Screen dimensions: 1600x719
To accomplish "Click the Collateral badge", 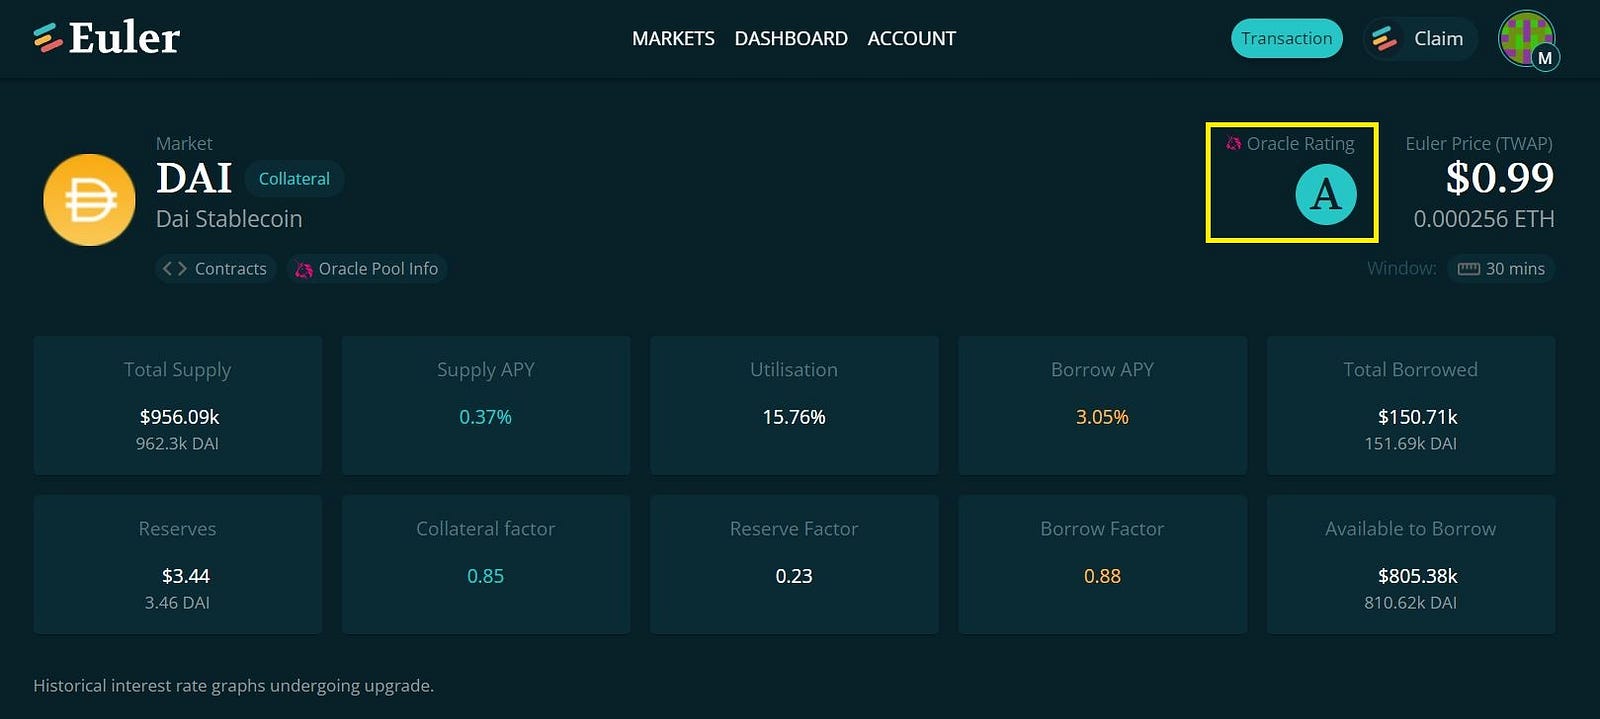I will [x=294, y=179].
